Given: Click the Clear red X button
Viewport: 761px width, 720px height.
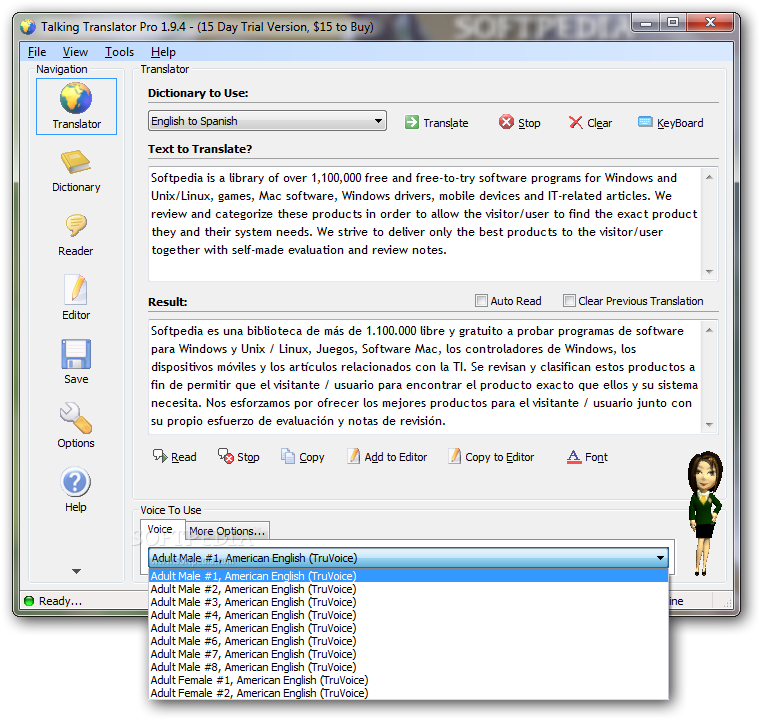Looking at the screenshot, I should point(590,123).
